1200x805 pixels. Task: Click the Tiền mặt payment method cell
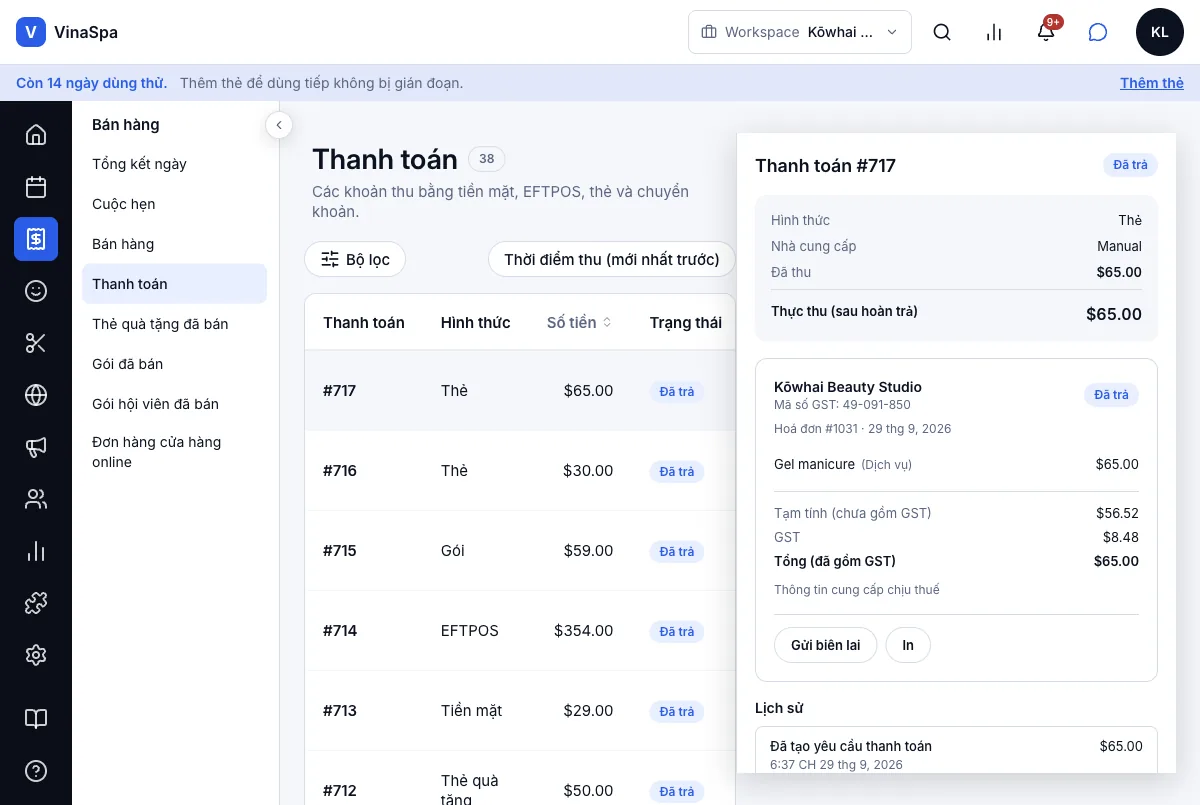click(x=471, y=711)
